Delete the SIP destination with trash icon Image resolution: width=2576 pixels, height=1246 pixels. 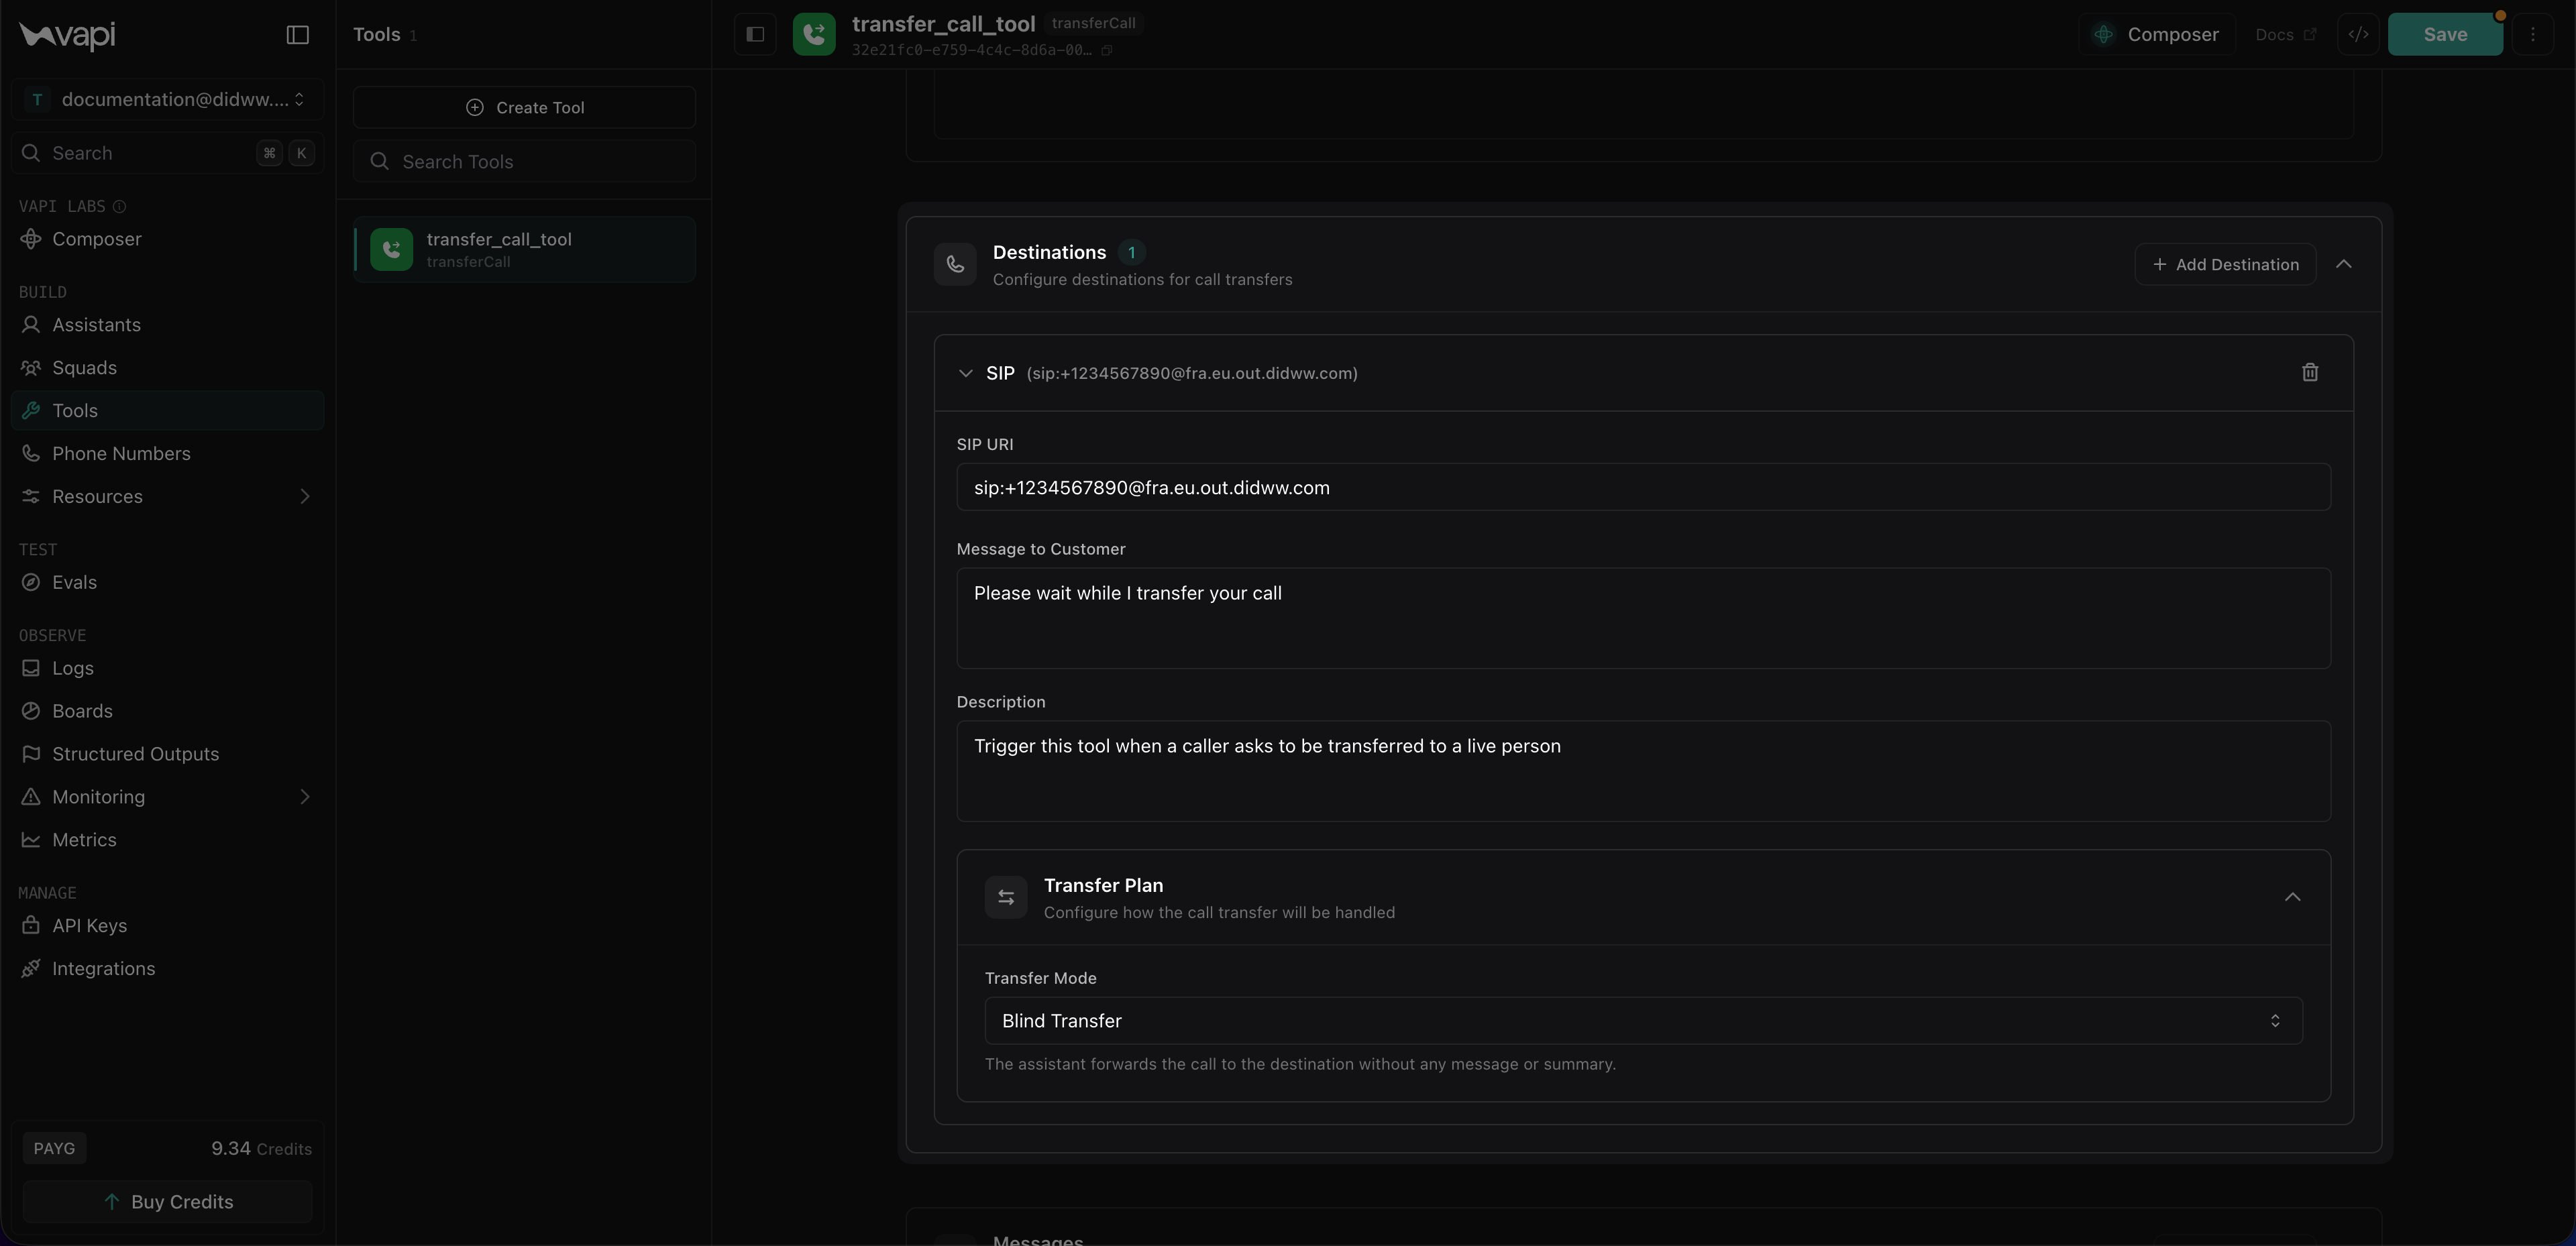click(x=2309, y=373)
